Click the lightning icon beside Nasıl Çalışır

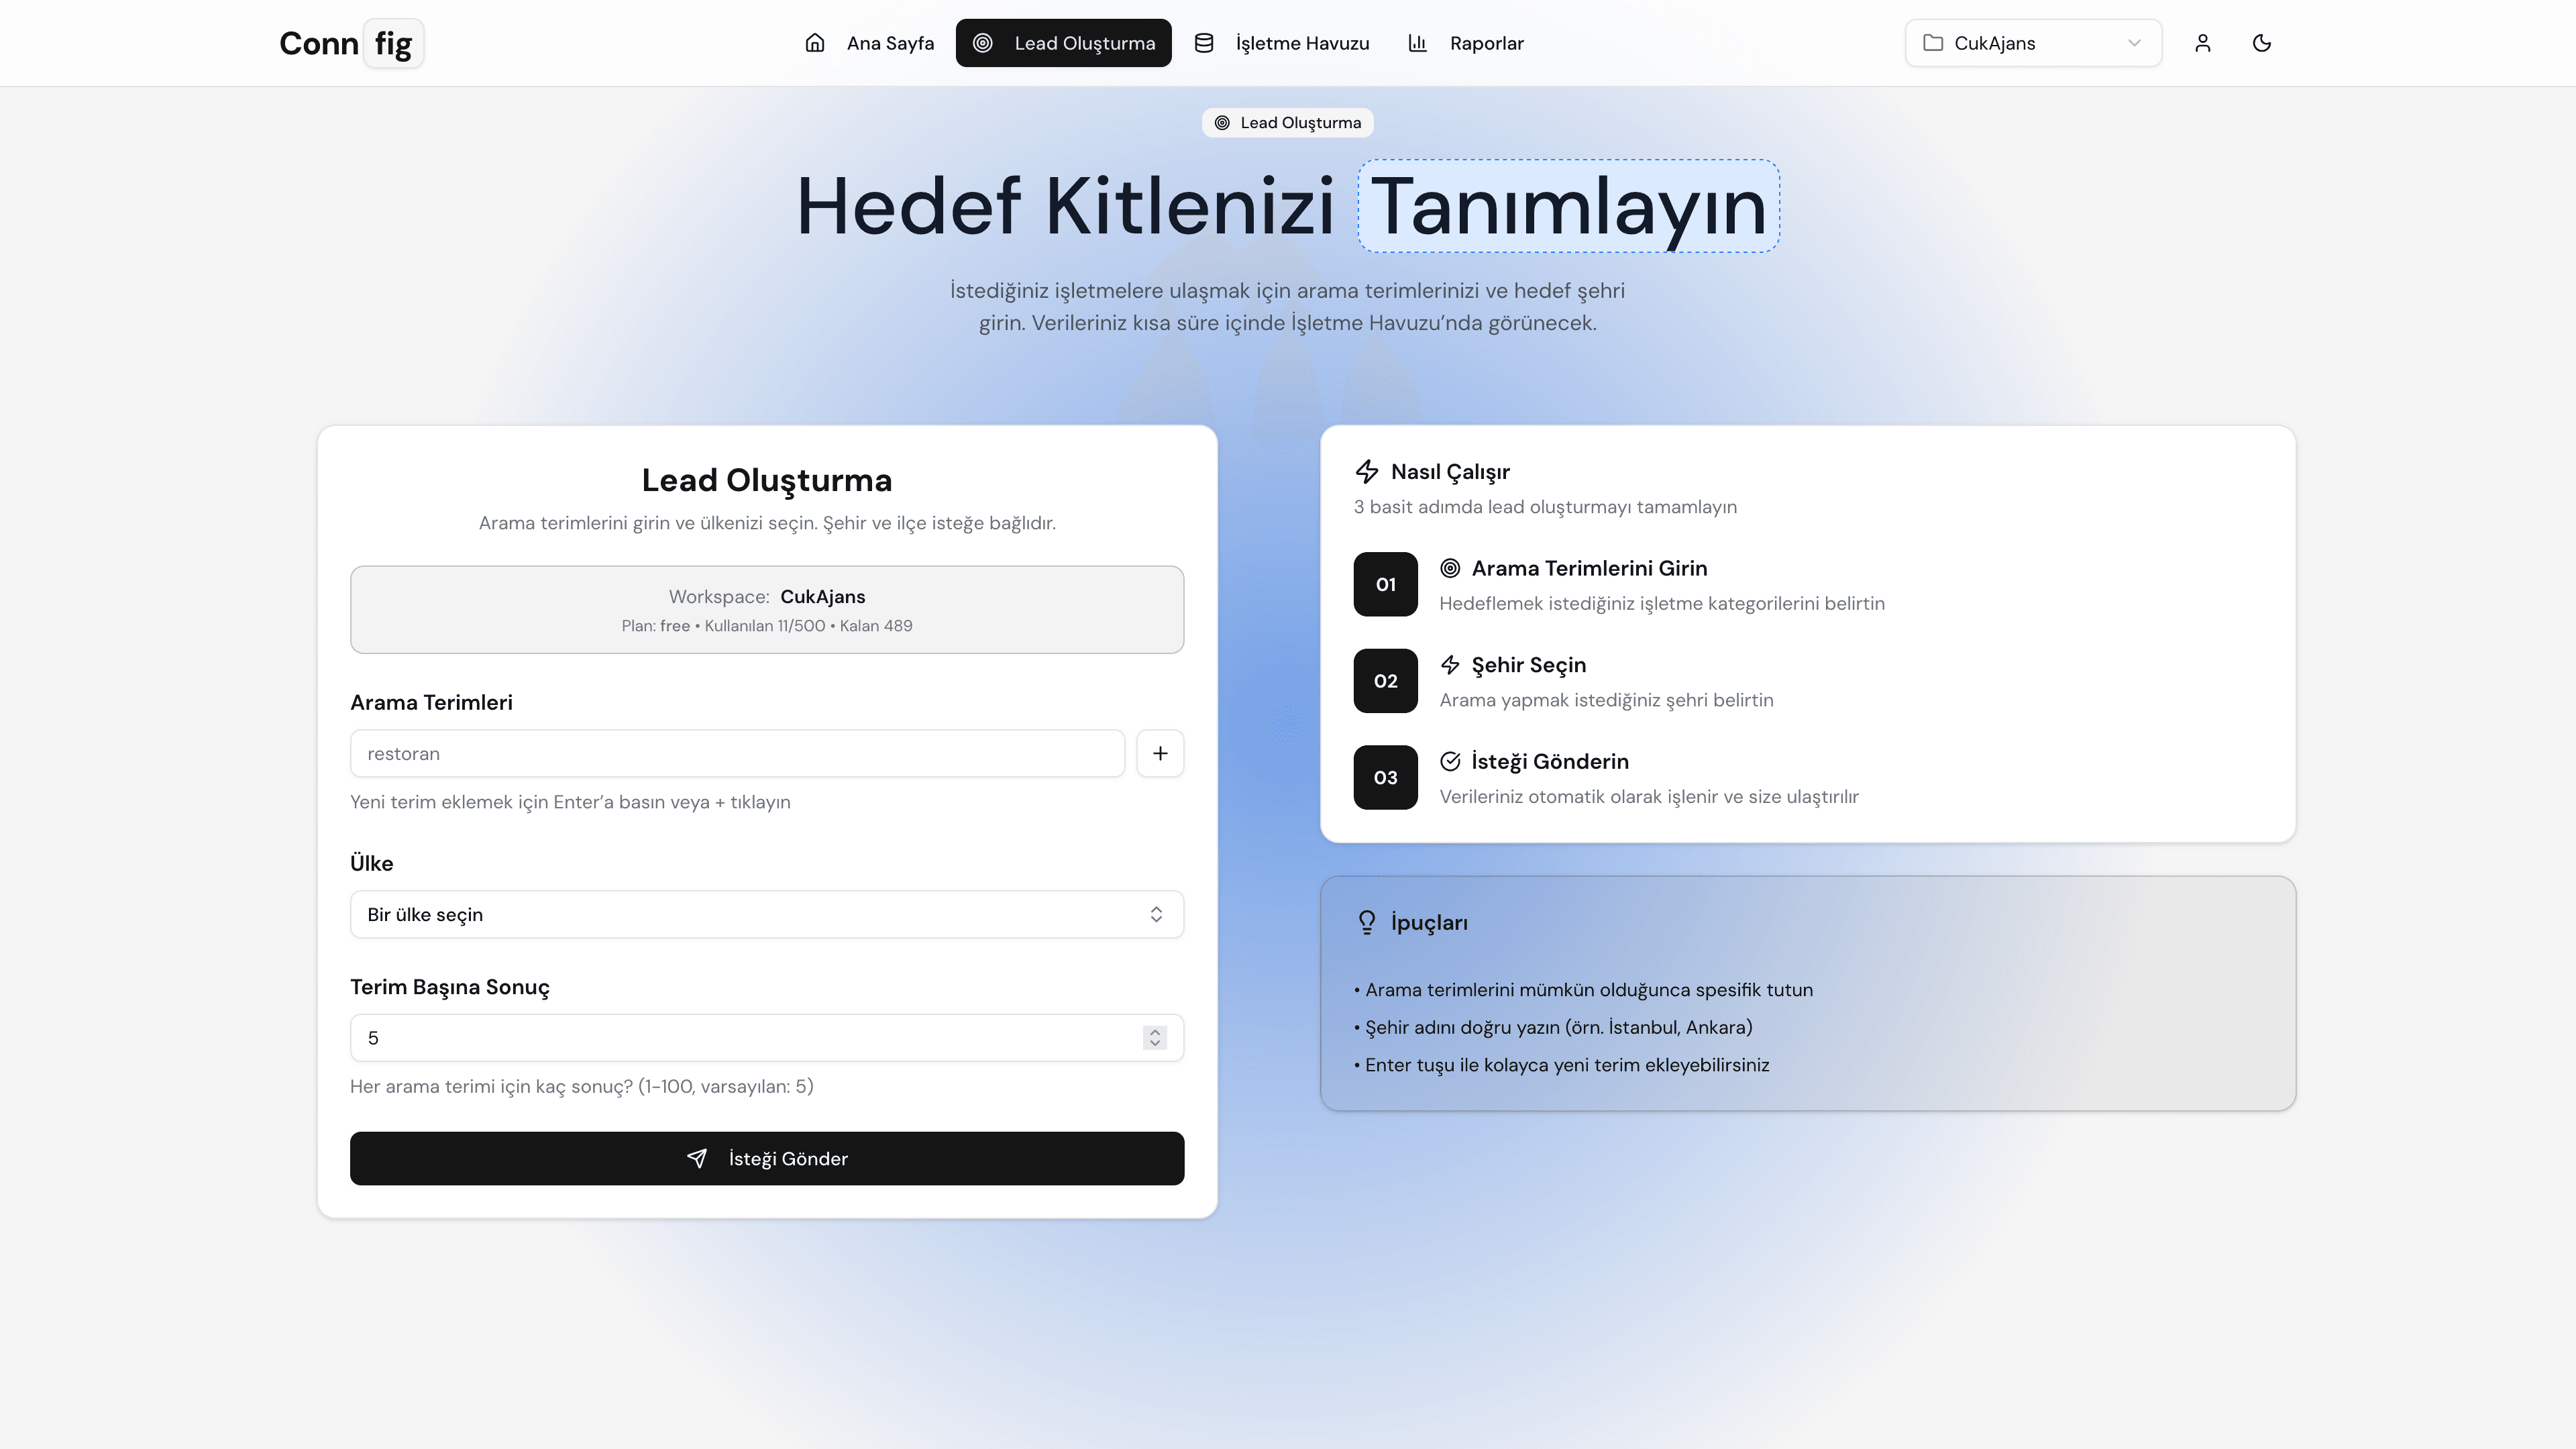[x=1366, y=472]
